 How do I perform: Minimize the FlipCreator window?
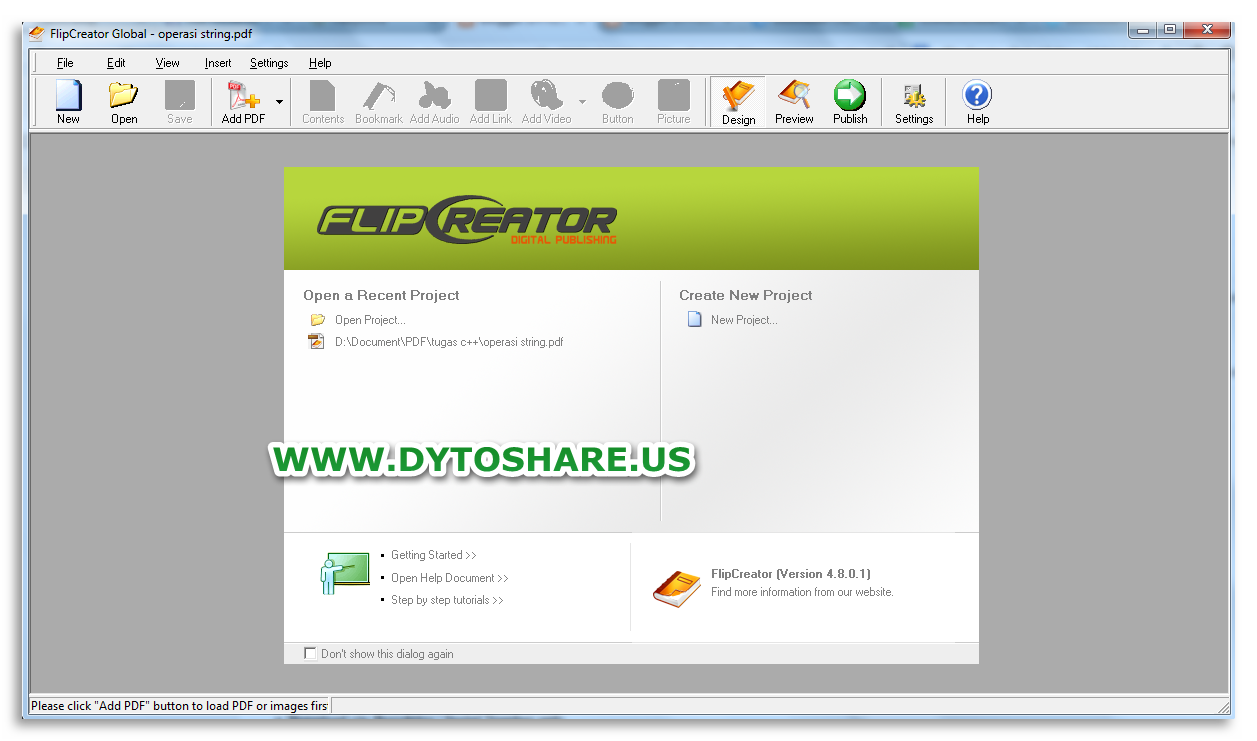1143,30
